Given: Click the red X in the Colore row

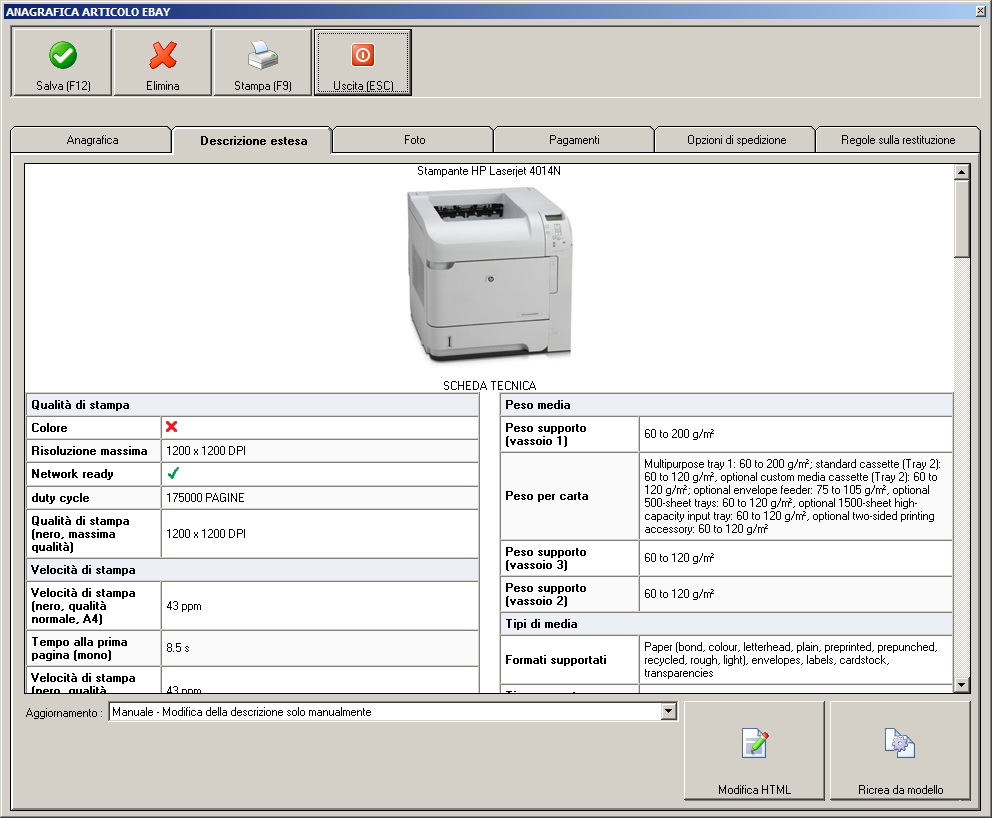Looking at the screenshot, I should coord(171,427).
